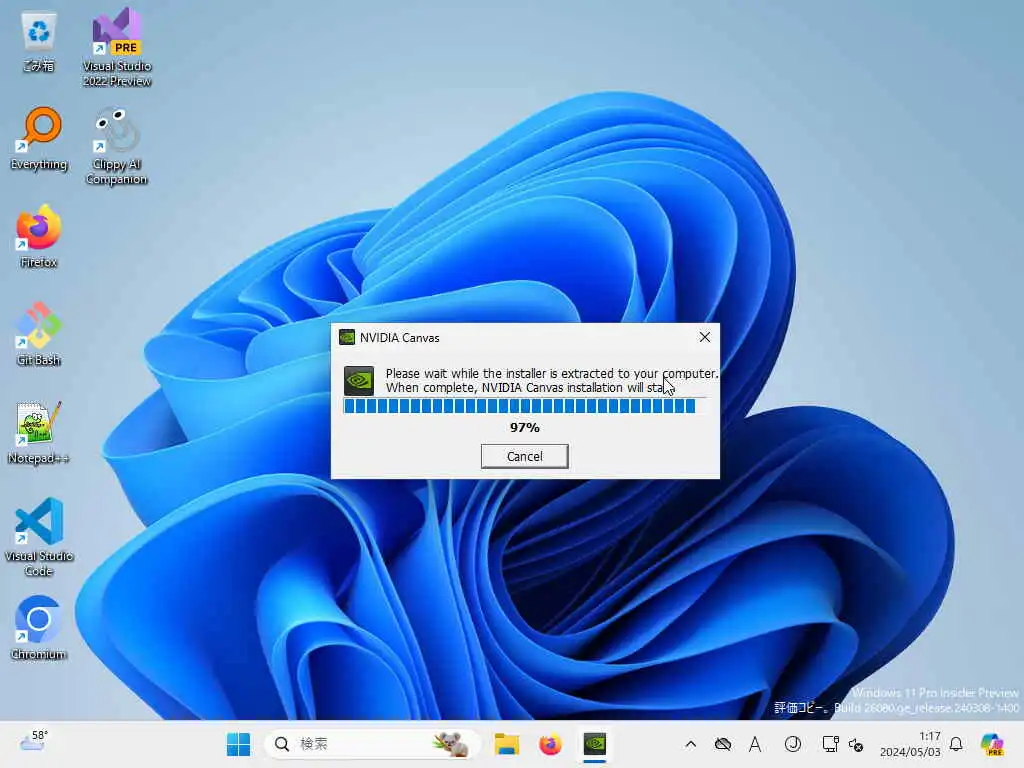1024x768 pixels.
Task: Open Copilot Preview from the taskbar
Action: click(992, 744)
